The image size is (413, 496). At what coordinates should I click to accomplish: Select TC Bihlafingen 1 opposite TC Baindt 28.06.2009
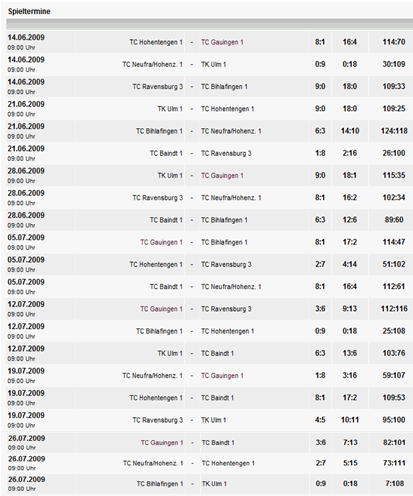(224, 220)
